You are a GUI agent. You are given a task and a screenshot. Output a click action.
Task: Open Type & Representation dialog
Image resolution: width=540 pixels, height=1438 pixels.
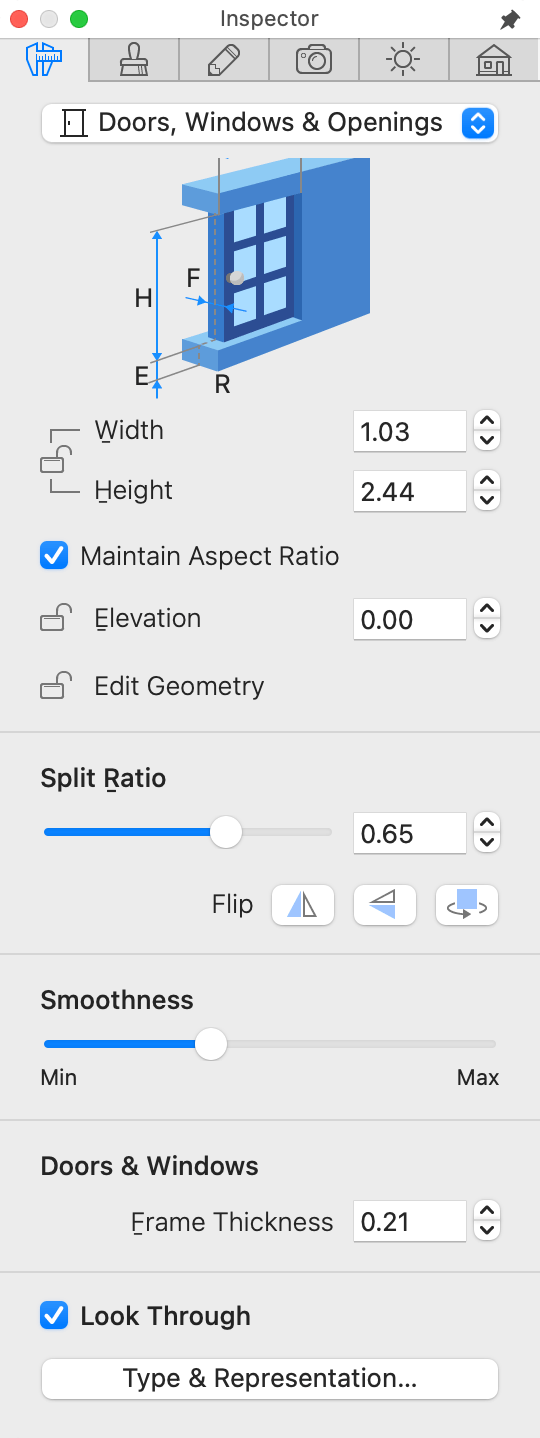pos(270,1378)
